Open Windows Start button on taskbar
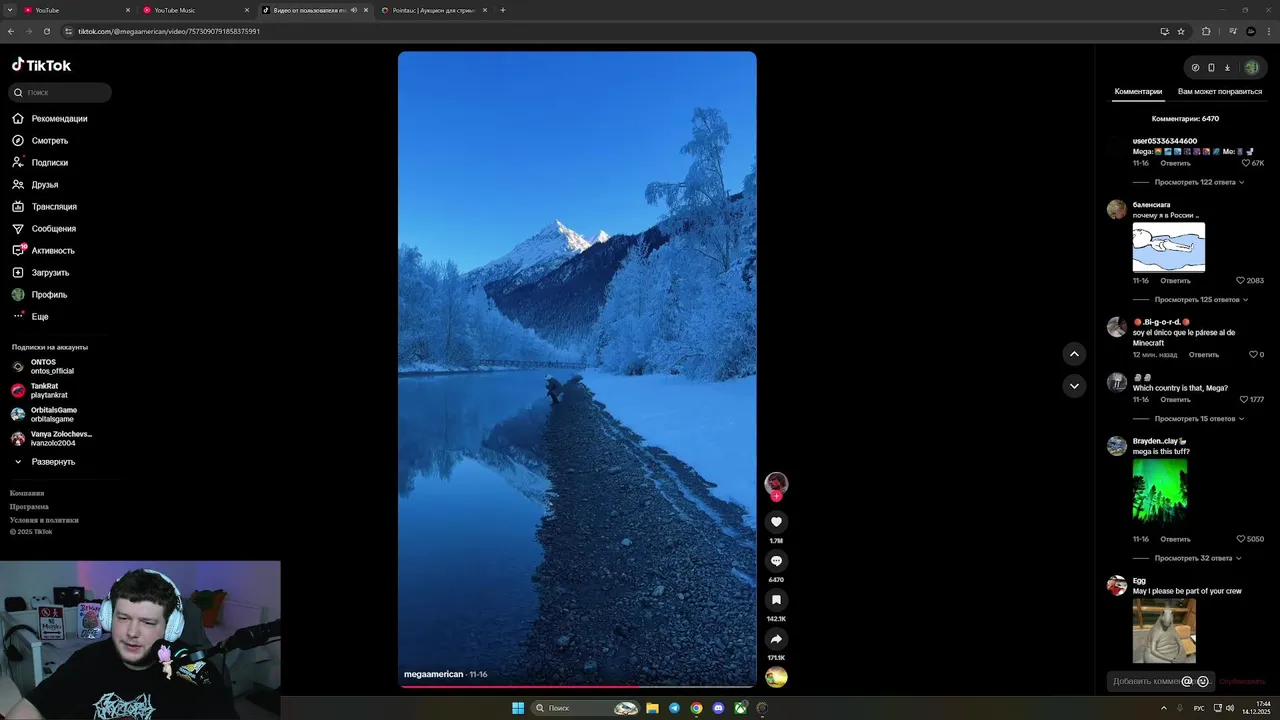Screen dimensions: 1280x720 (x=518, y=708)
